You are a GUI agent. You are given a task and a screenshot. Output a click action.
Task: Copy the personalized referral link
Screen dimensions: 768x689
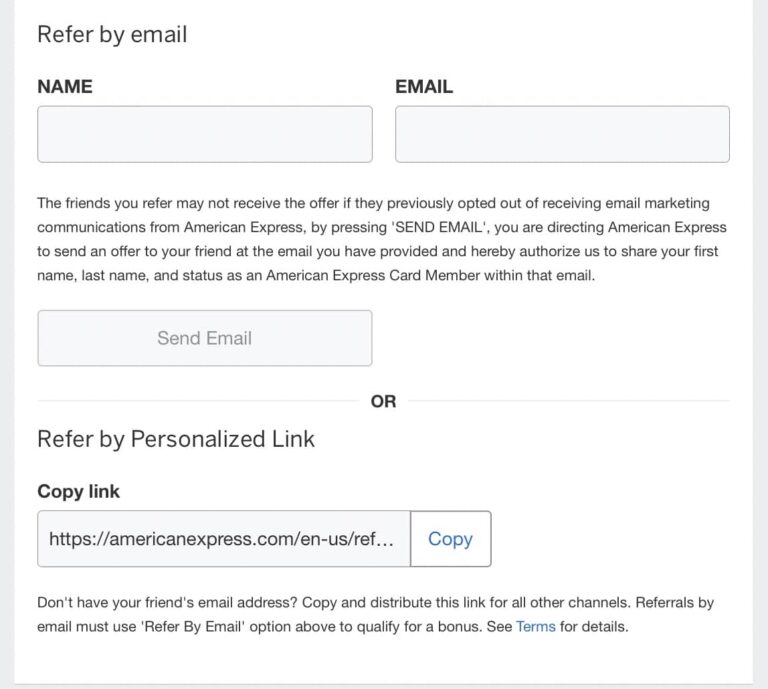click(450, 539)
